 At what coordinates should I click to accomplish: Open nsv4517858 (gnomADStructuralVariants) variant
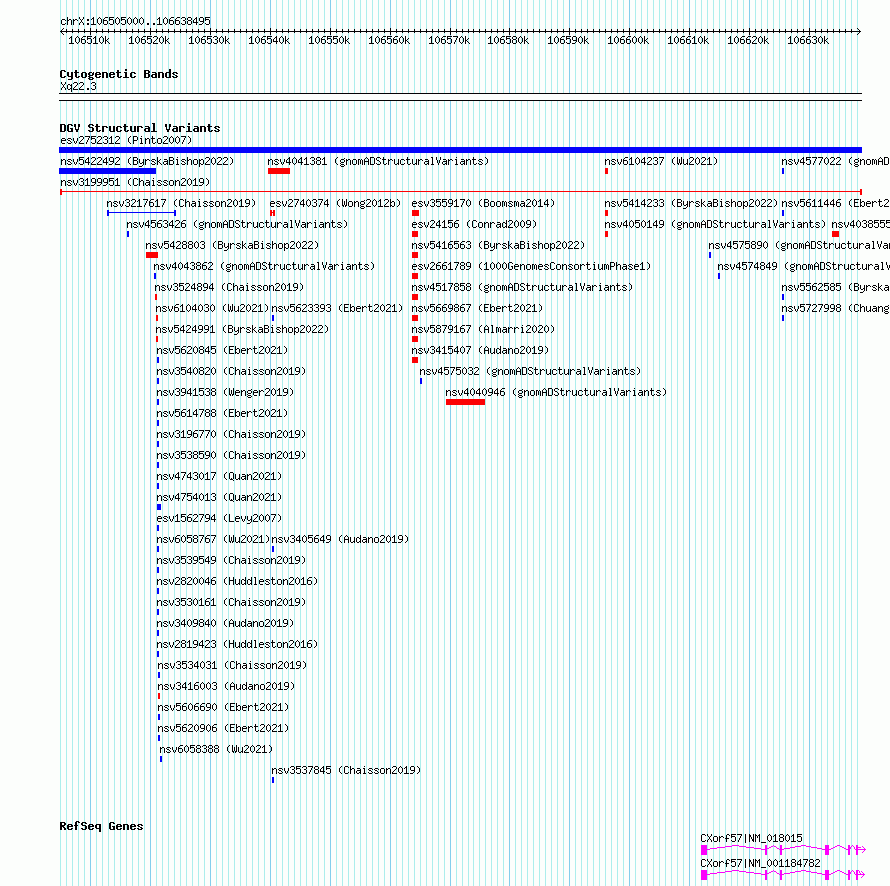pos(522,287)
